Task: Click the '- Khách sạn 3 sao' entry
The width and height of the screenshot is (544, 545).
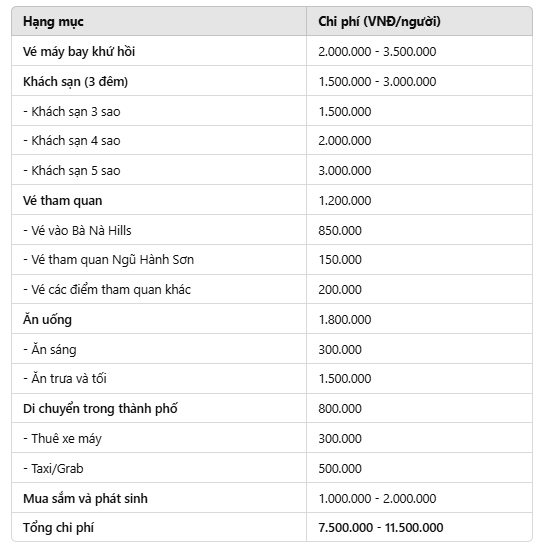Action: click(x=72, y=112)
